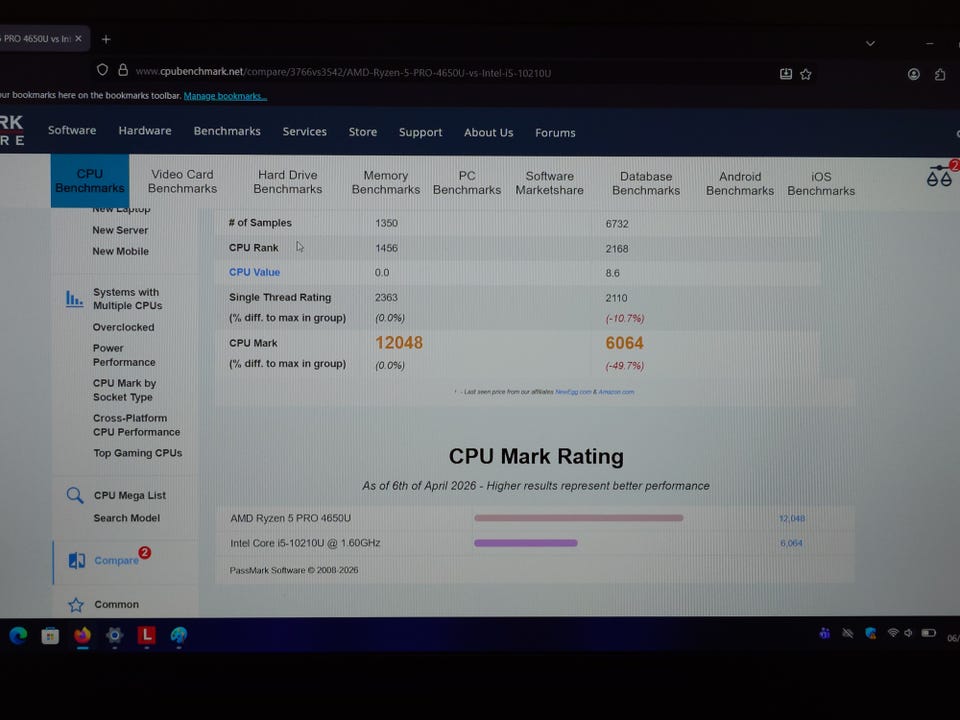
Task: Open Systems with Multiple CPUs link
Action: pyautogui.click(x=127, y=299)
